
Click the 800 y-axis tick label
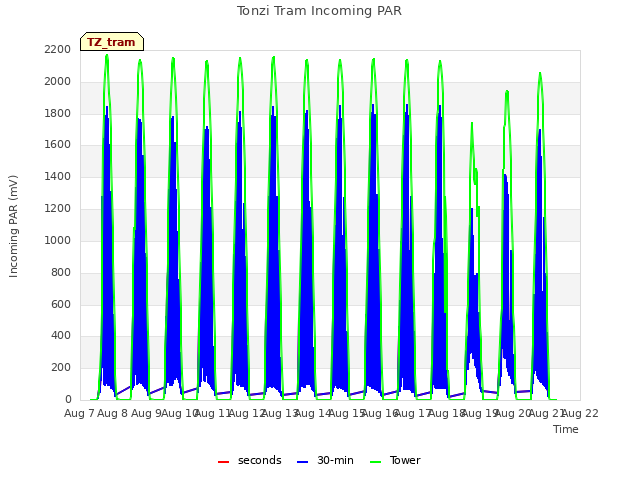pos(61,272)
